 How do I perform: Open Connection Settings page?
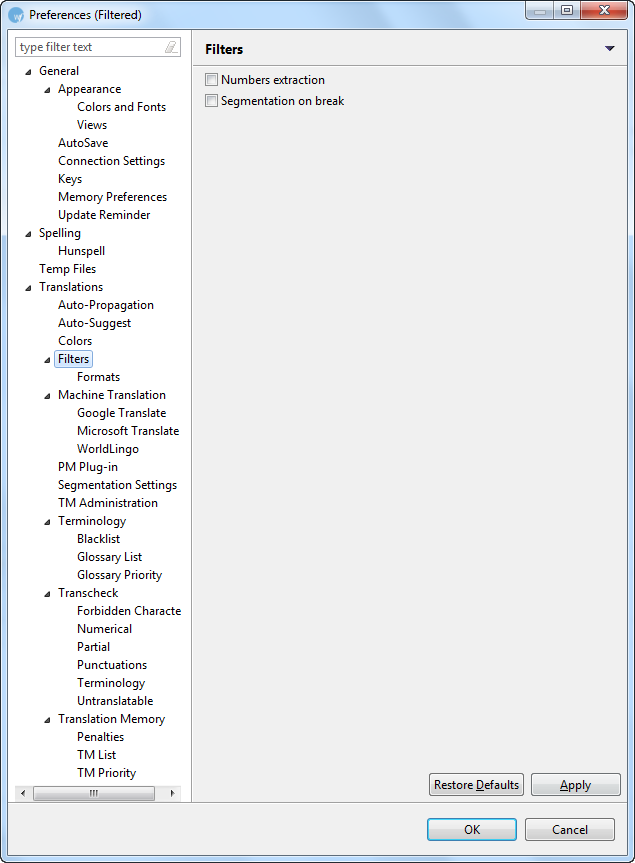pos(111,161)
